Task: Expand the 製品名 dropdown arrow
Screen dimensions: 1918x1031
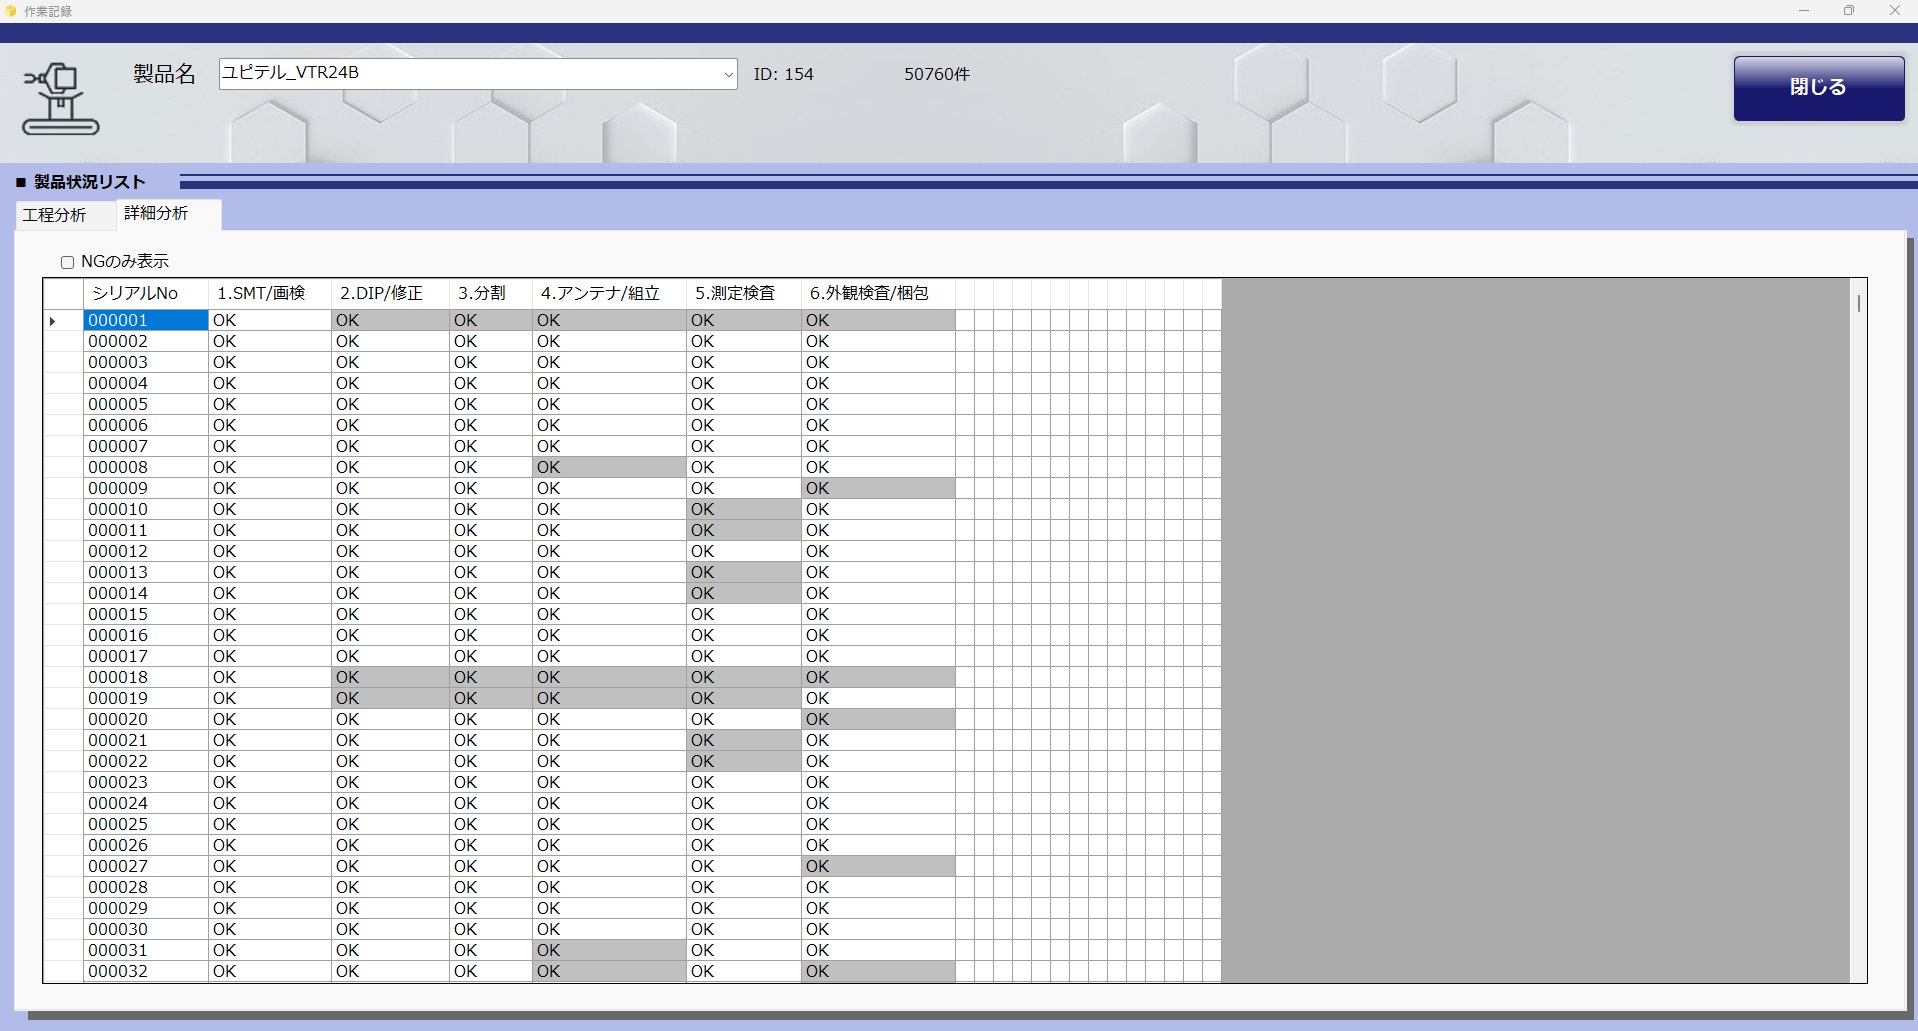Action: coord(728,74)
